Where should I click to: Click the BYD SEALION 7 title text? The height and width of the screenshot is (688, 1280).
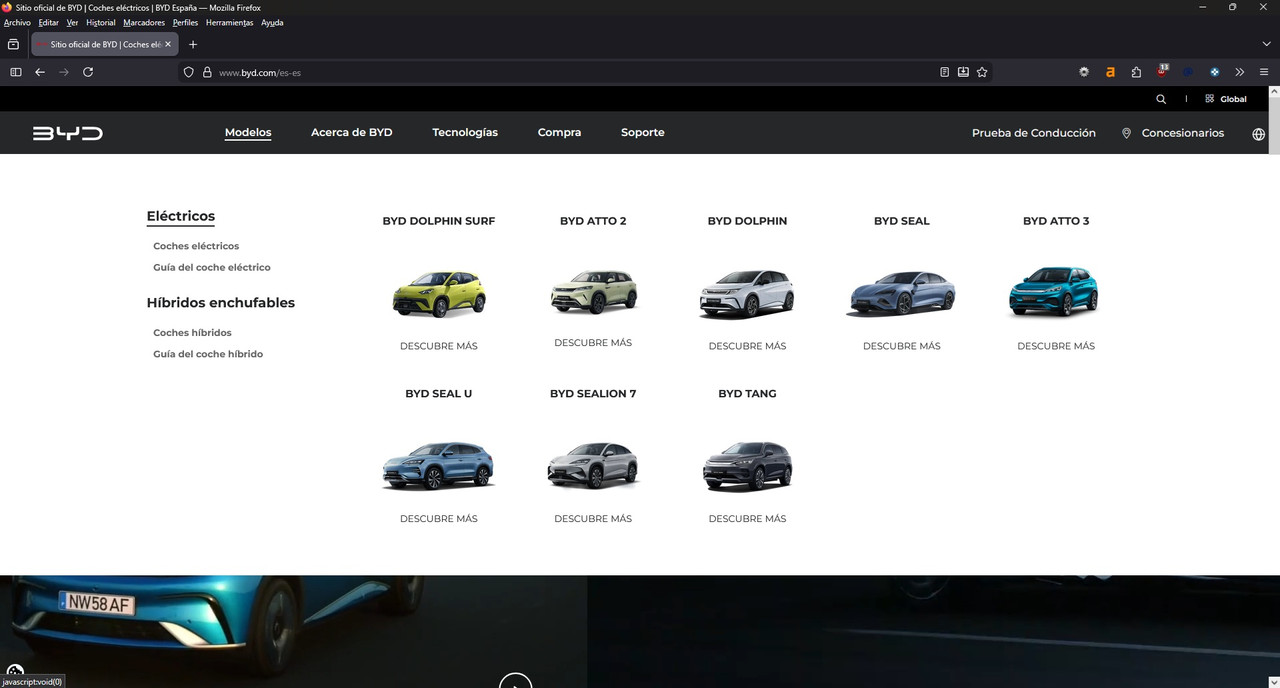coord(593,394)
